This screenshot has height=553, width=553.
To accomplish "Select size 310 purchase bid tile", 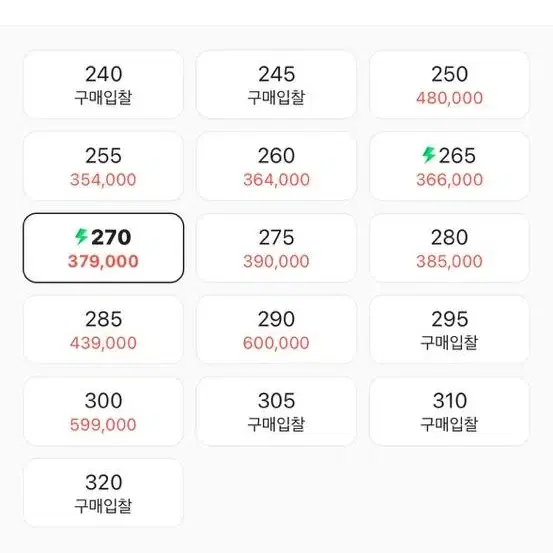I will click(449, 411).
